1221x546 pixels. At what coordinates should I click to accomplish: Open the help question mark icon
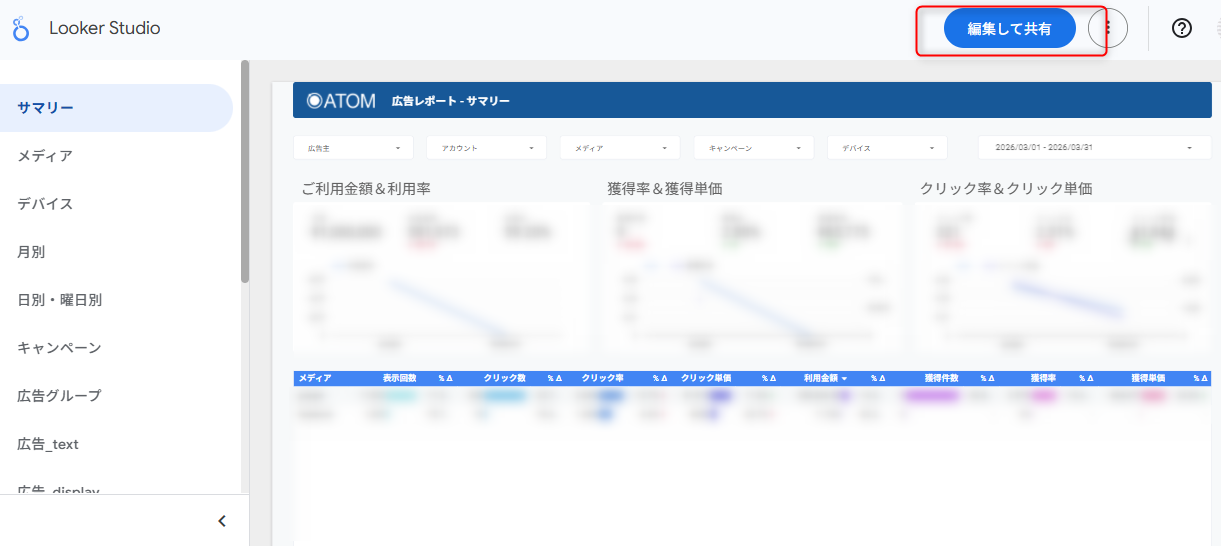click(x=1181, y=29)
